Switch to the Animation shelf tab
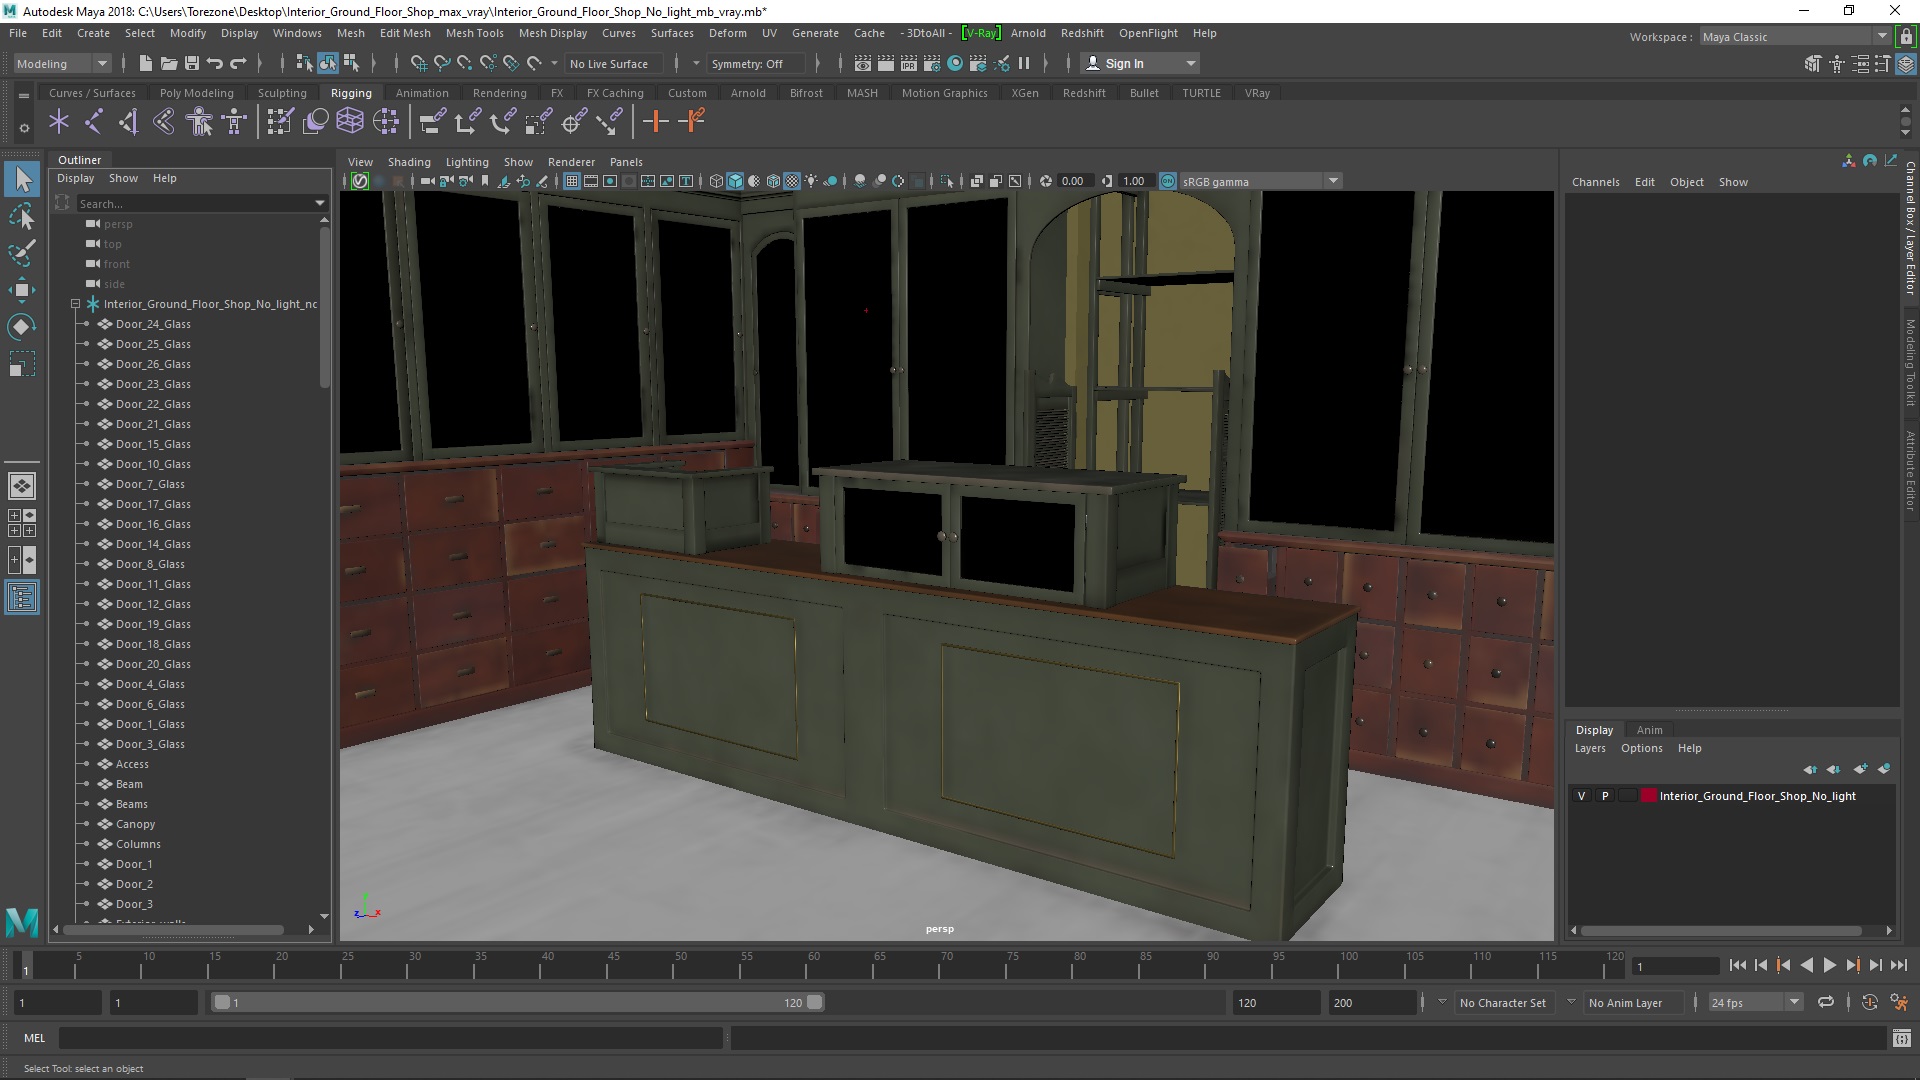 click(421, 93)
